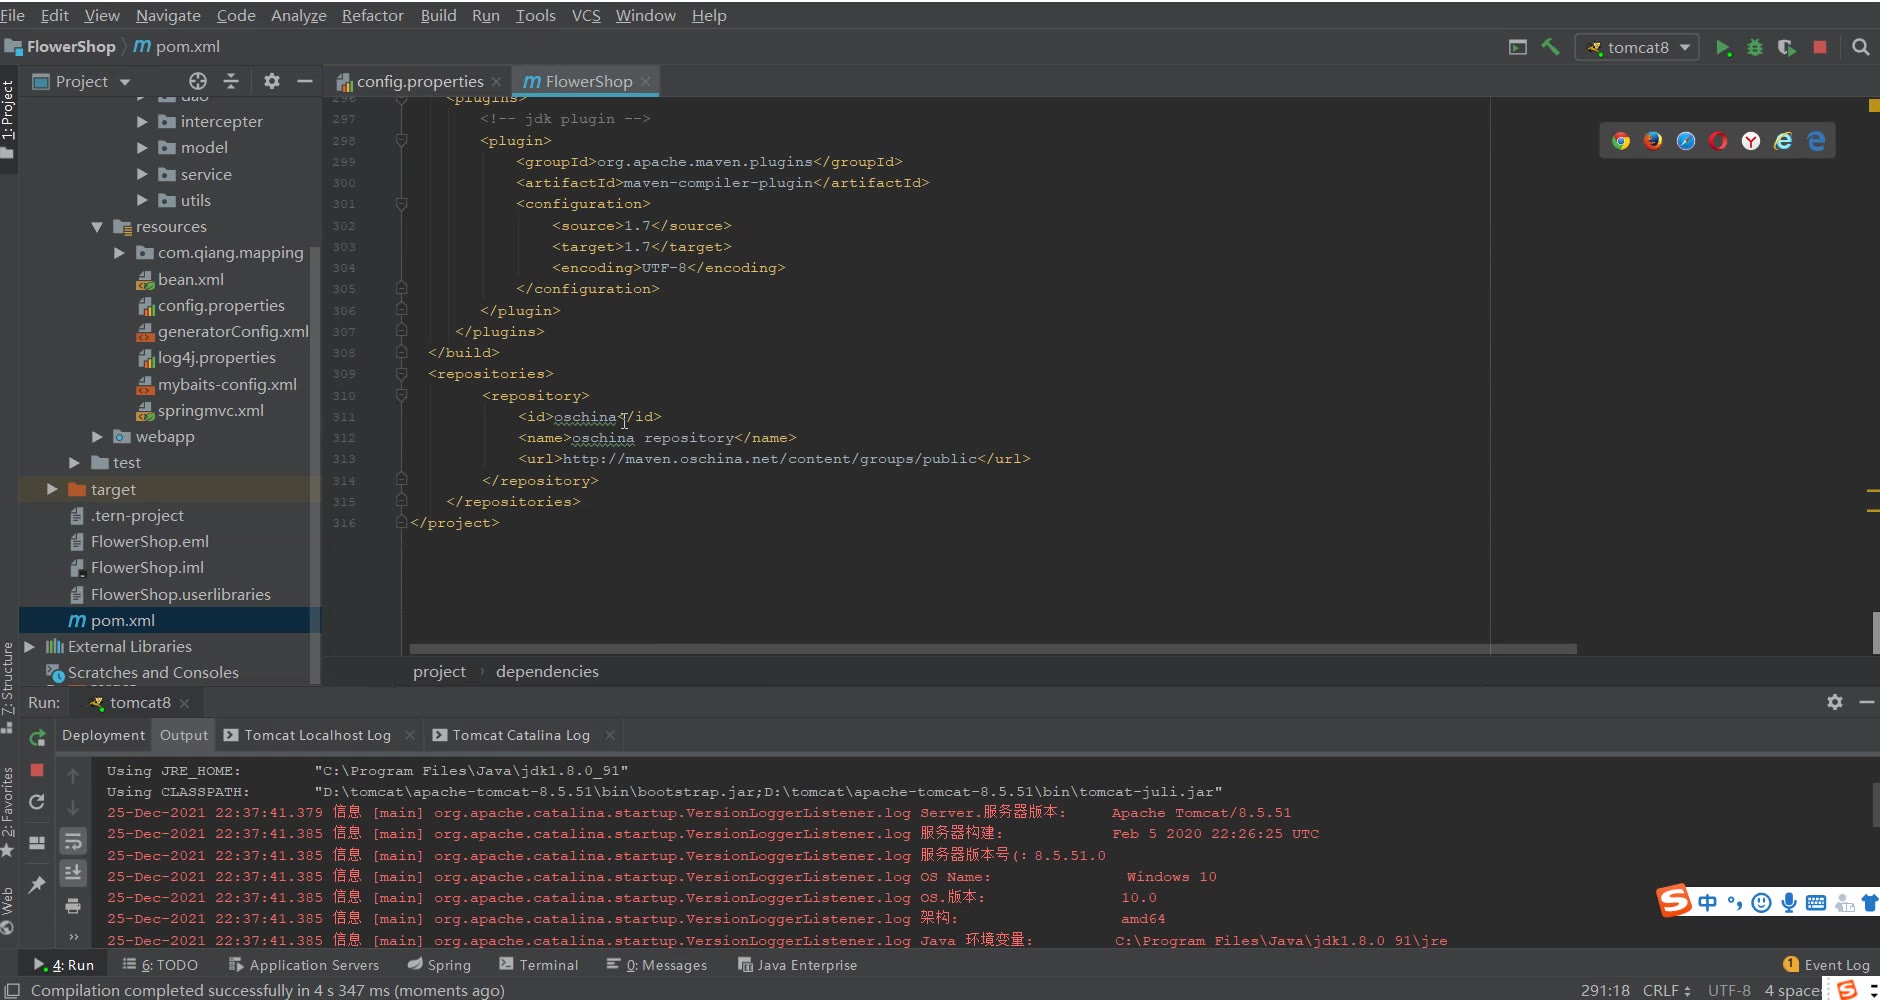This screenshot has width=1880, height=1000.
Task: Stop the server with the red Stop icon
Action: (x=1820, y=47)
